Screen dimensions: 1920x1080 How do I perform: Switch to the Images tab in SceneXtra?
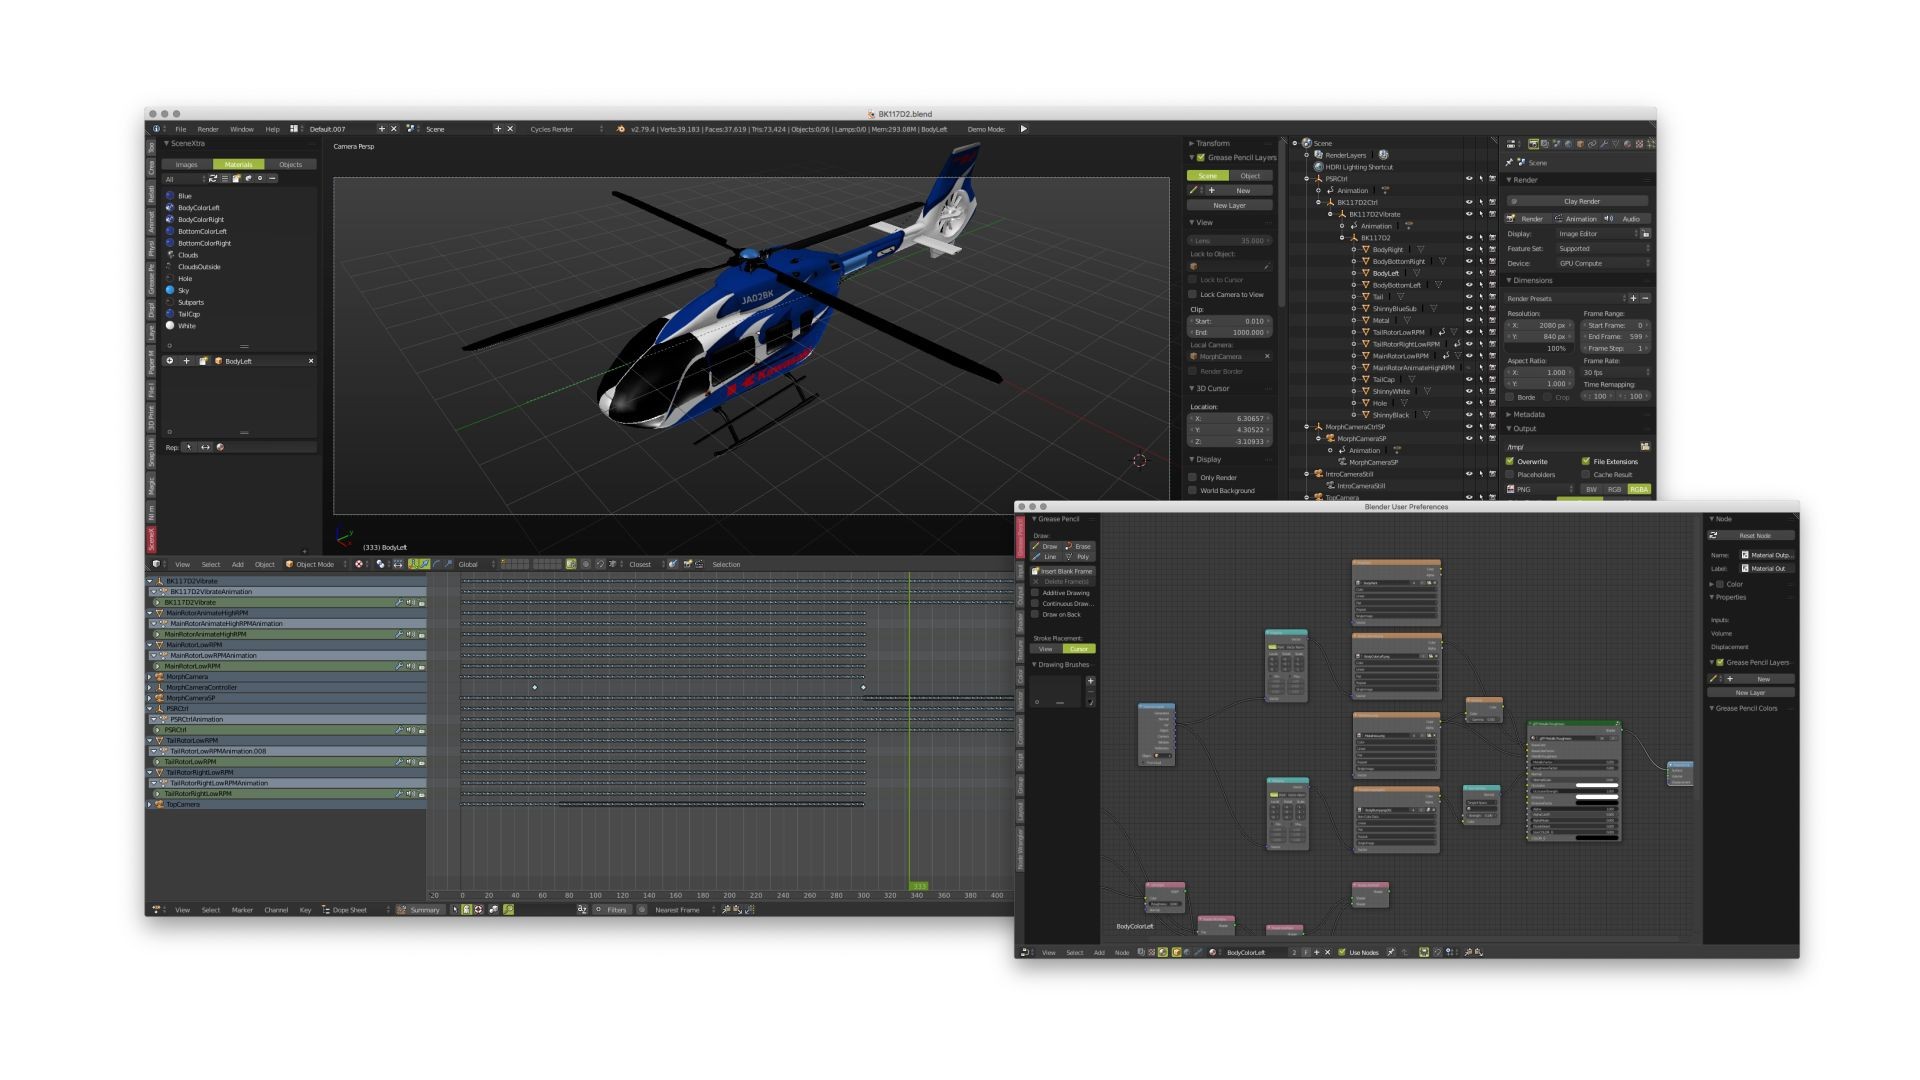pyautogui.click(x=187, y=165)
